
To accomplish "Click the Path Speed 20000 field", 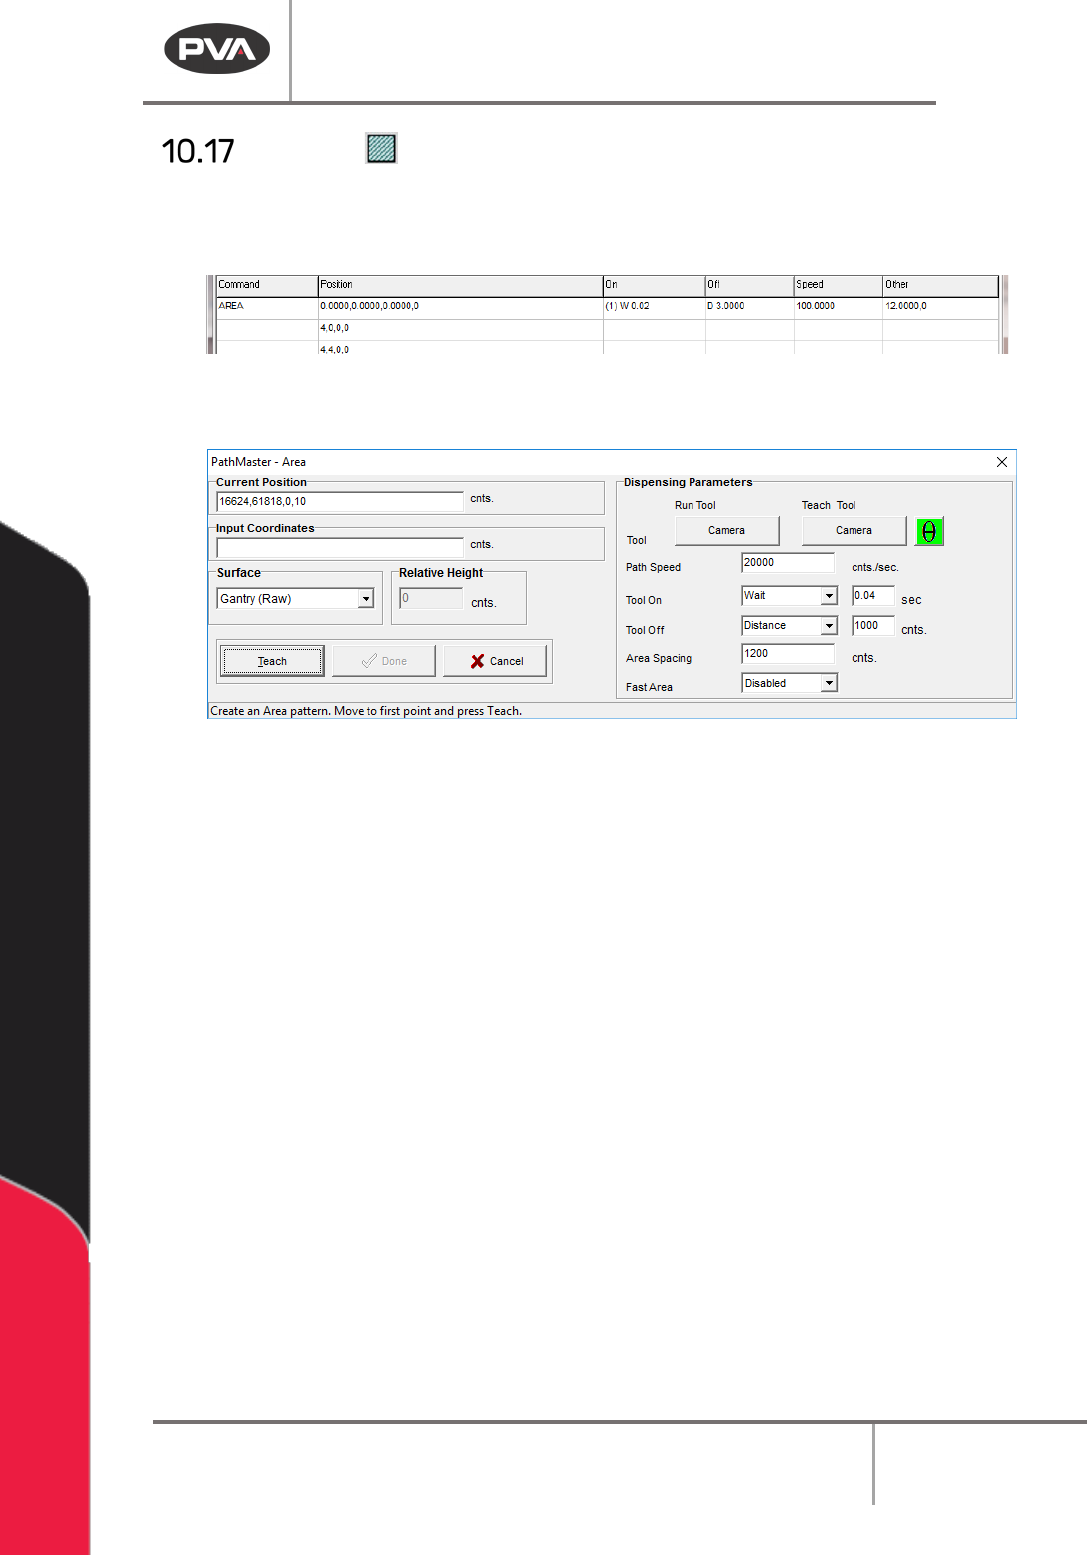I will pyautogui.click(x=788, y=563).
